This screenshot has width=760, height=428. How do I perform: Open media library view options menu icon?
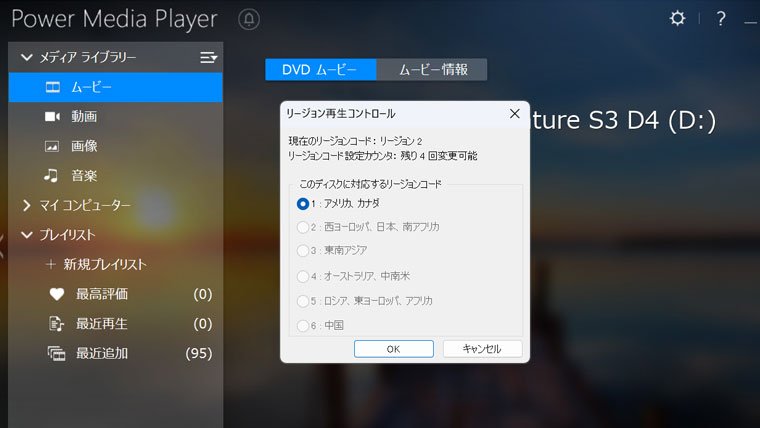209,58
